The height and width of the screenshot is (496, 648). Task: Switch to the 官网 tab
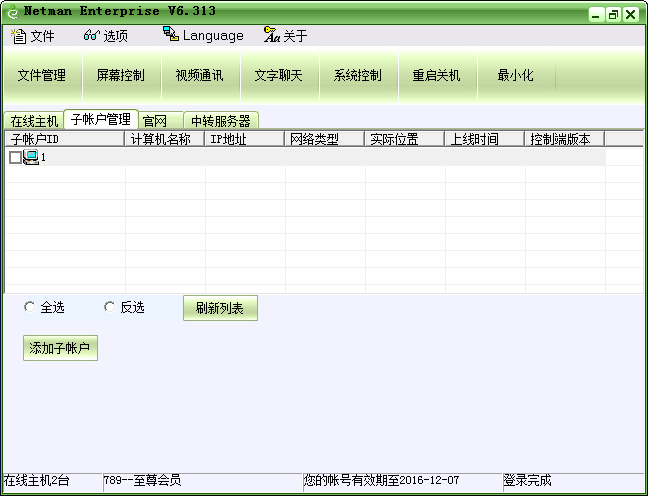pyautogui.click(x=160, y=121)
